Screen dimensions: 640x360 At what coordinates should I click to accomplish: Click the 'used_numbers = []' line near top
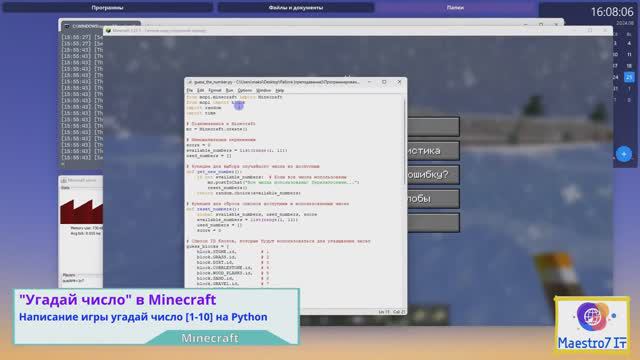[209, 156]
